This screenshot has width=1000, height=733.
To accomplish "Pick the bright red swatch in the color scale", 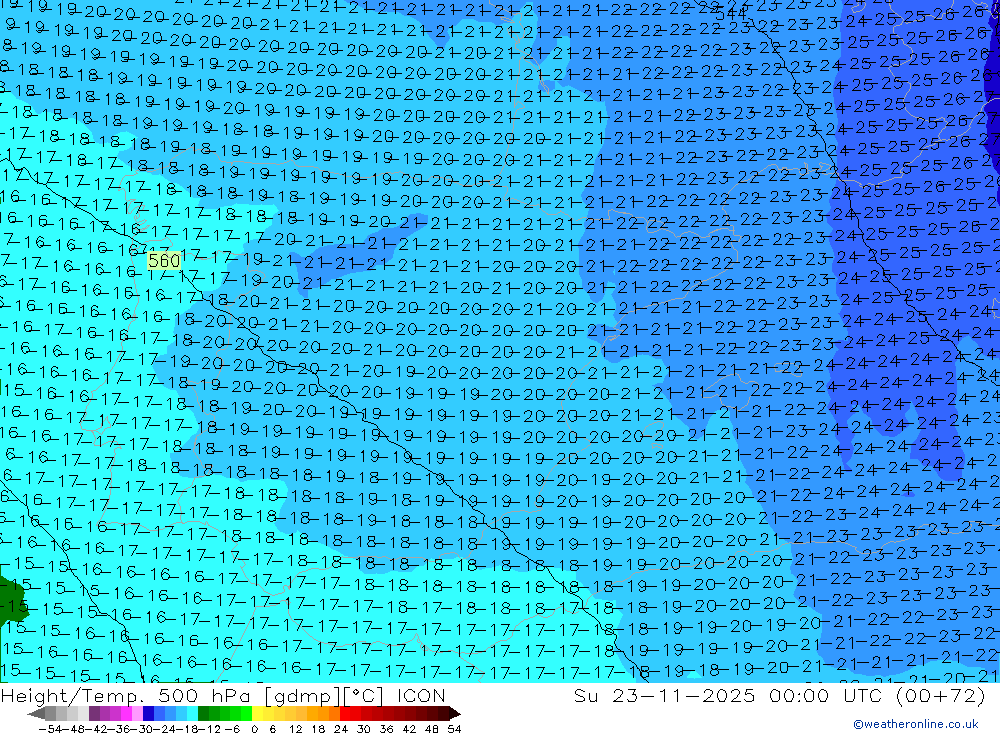I will 345,713.
